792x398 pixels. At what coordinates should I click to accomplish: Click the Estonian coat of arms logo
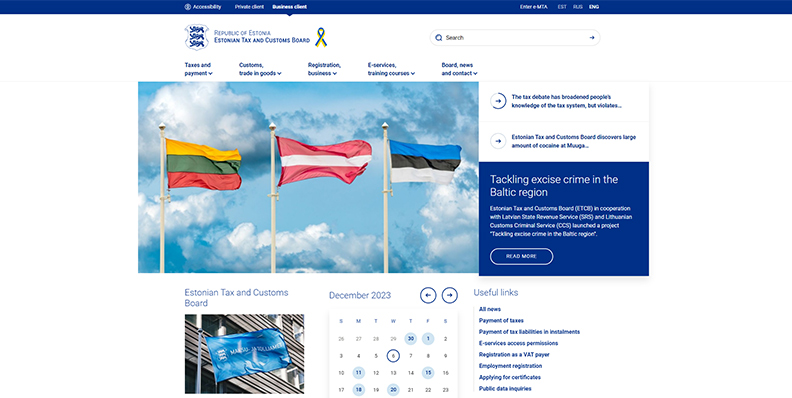(x=196, y=37)
